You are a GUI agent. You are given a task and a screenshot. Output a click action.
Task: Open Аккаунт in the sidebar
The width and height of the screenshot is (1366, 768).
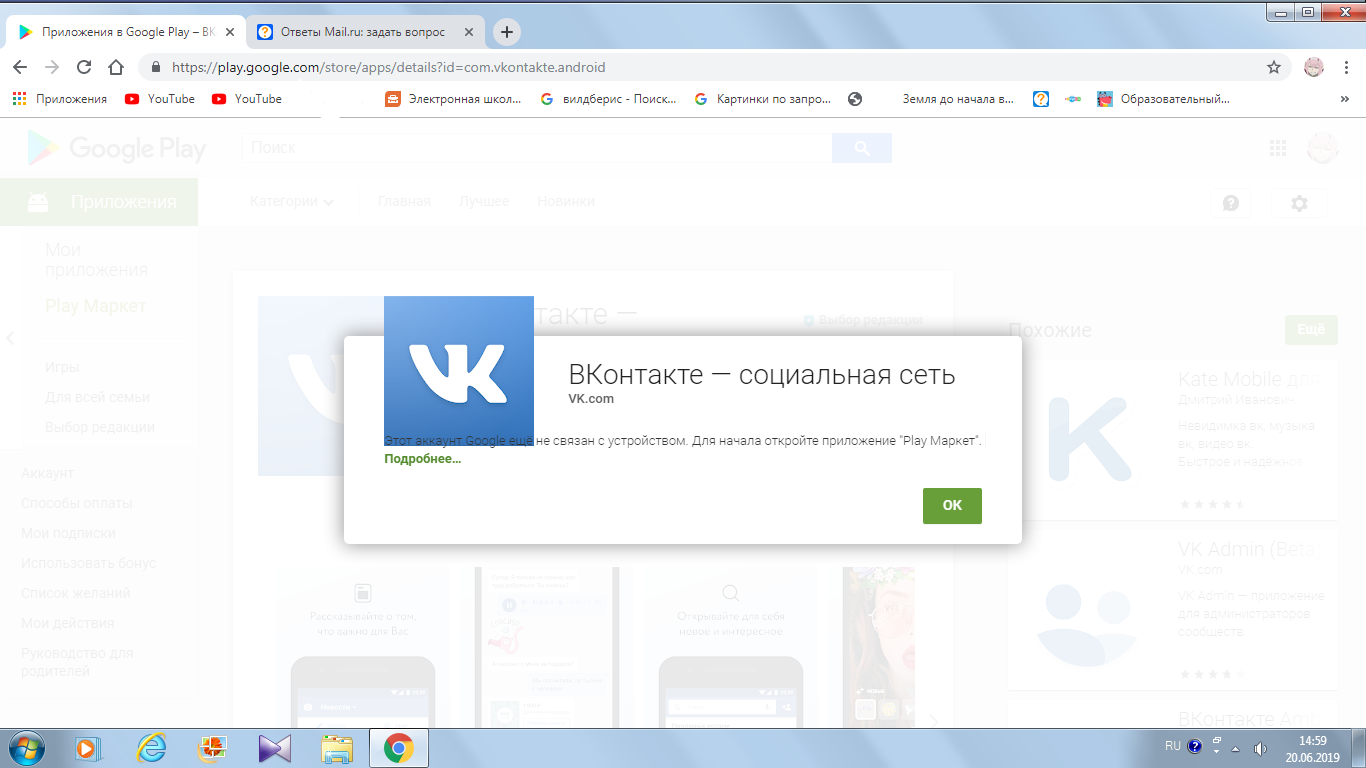coord(48,473)
